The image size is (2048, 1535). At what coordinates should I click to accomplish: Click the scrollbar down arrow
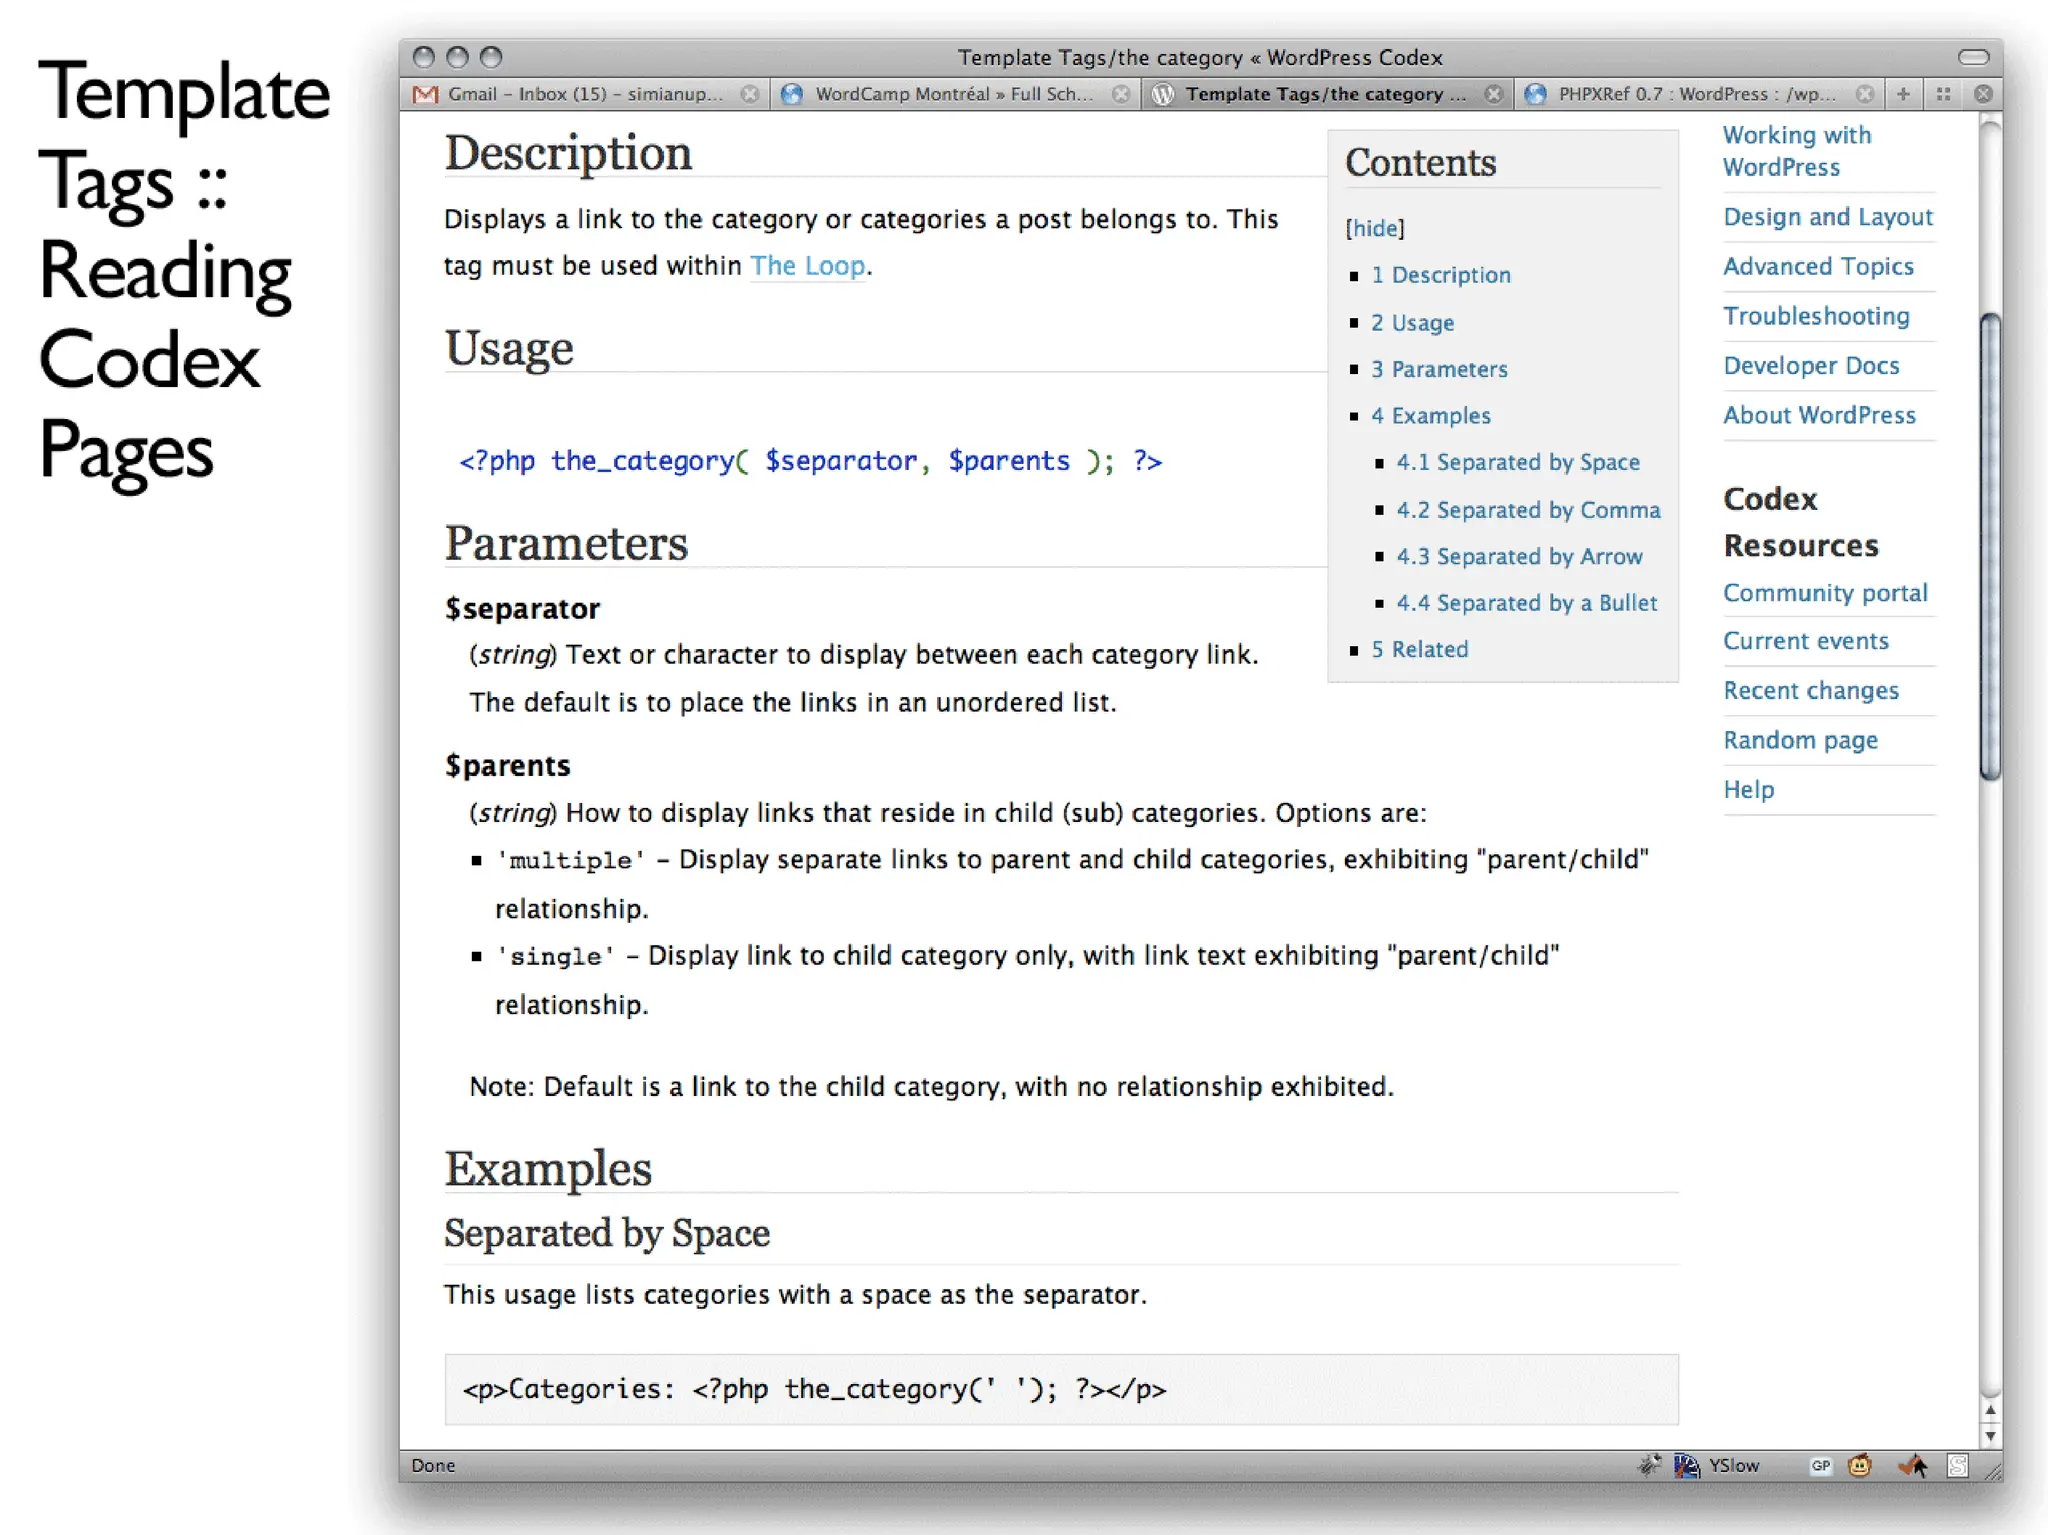click(1990, 1436)
